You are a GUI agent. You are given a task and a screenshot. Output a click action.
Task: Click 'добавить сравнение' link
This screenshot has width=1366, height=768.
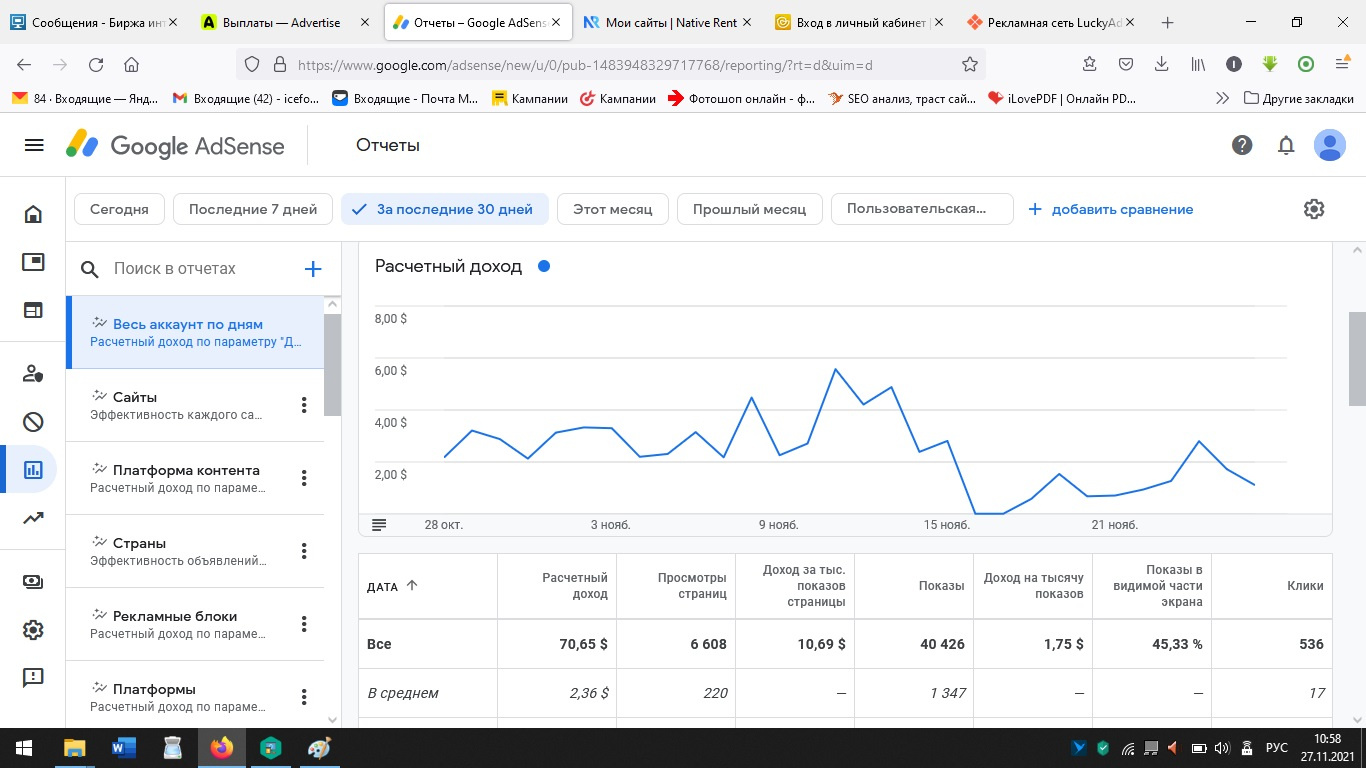tap(1111, 209)
